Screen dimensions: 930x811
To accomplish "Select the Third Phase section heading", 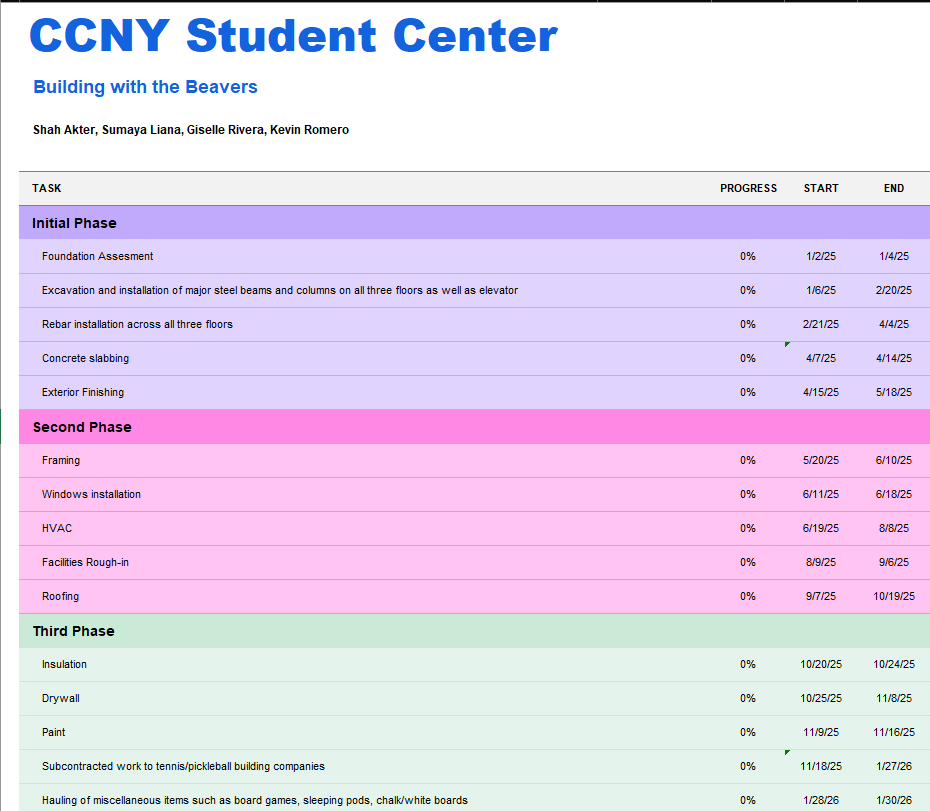I will point(74,631).
